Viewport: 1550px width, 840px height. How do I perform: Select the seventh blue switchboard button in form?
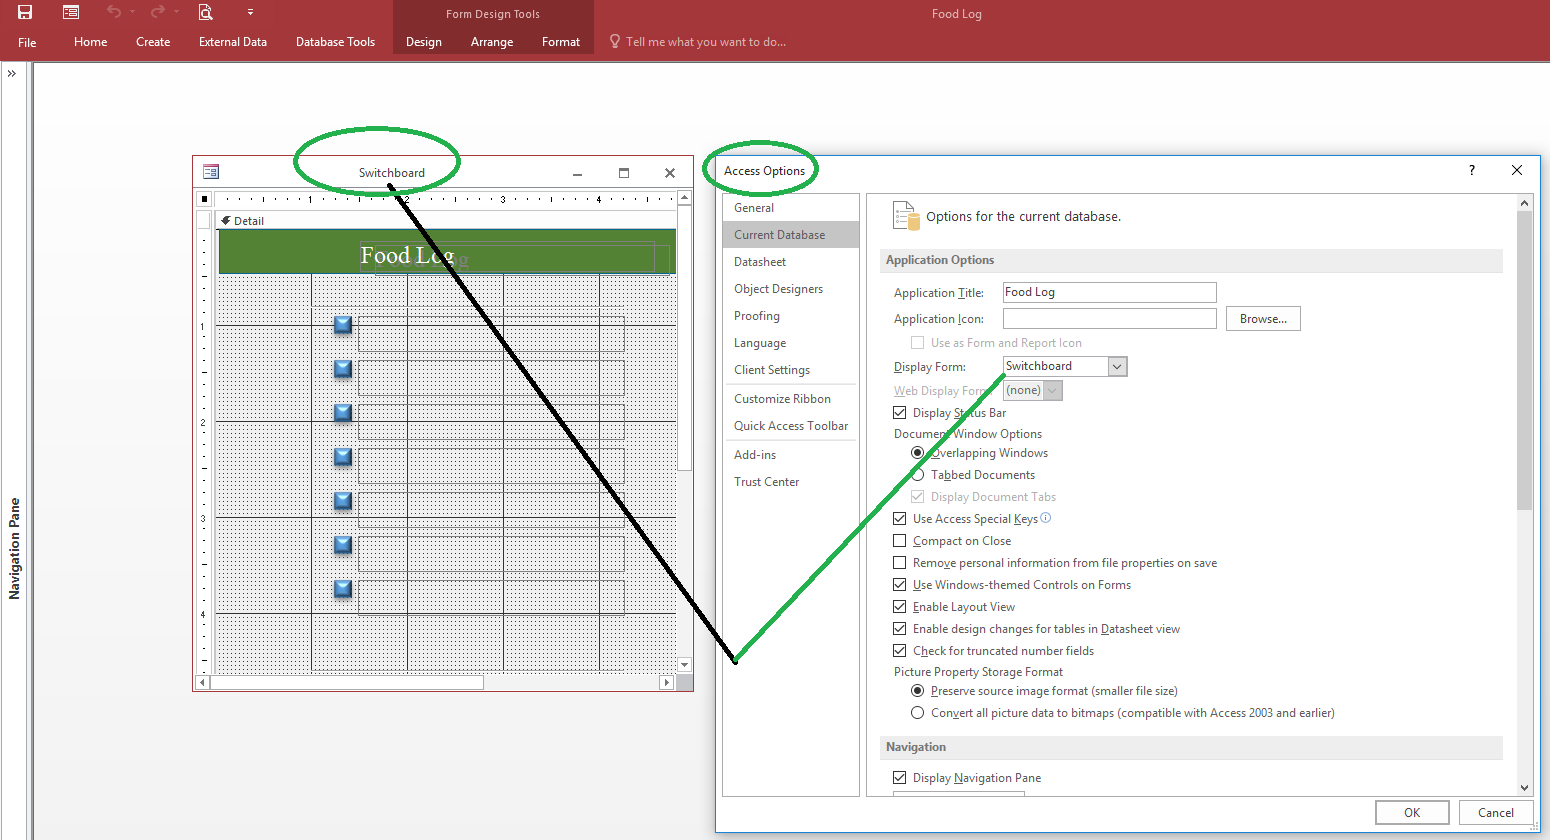[343, 588]
